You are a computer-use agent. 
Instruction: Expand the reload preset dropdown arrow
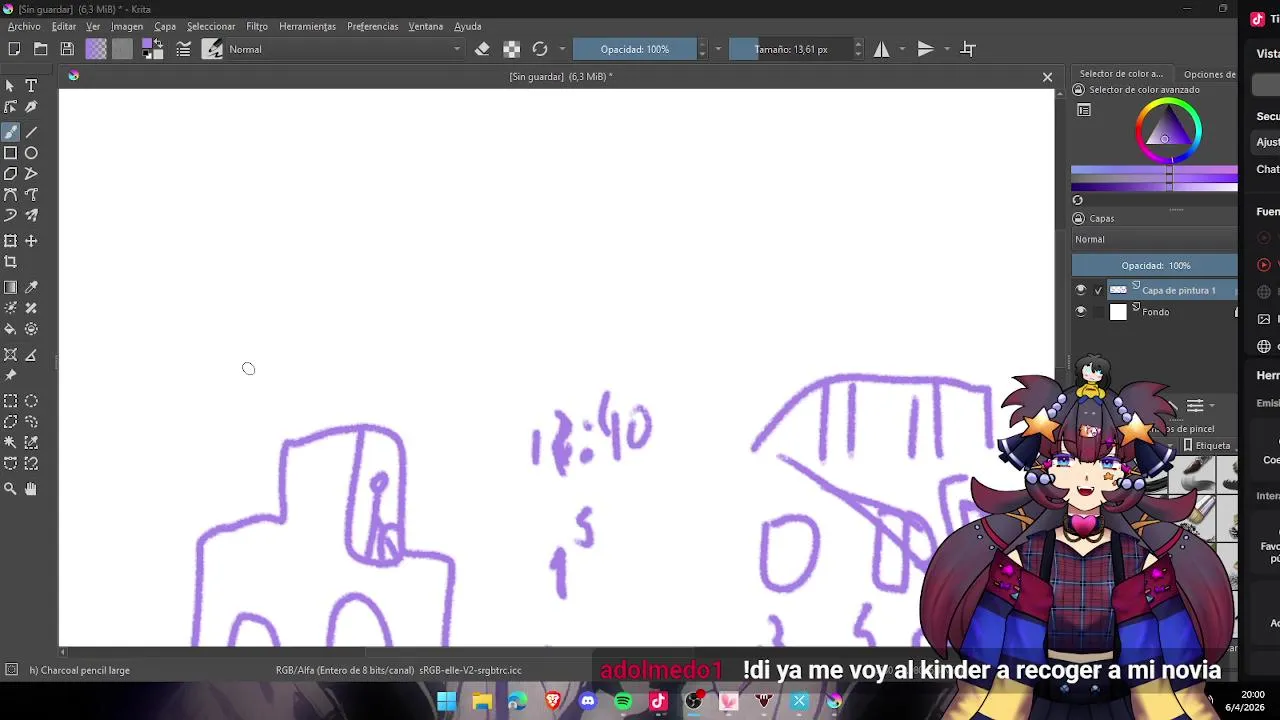[x=562, y=49]
